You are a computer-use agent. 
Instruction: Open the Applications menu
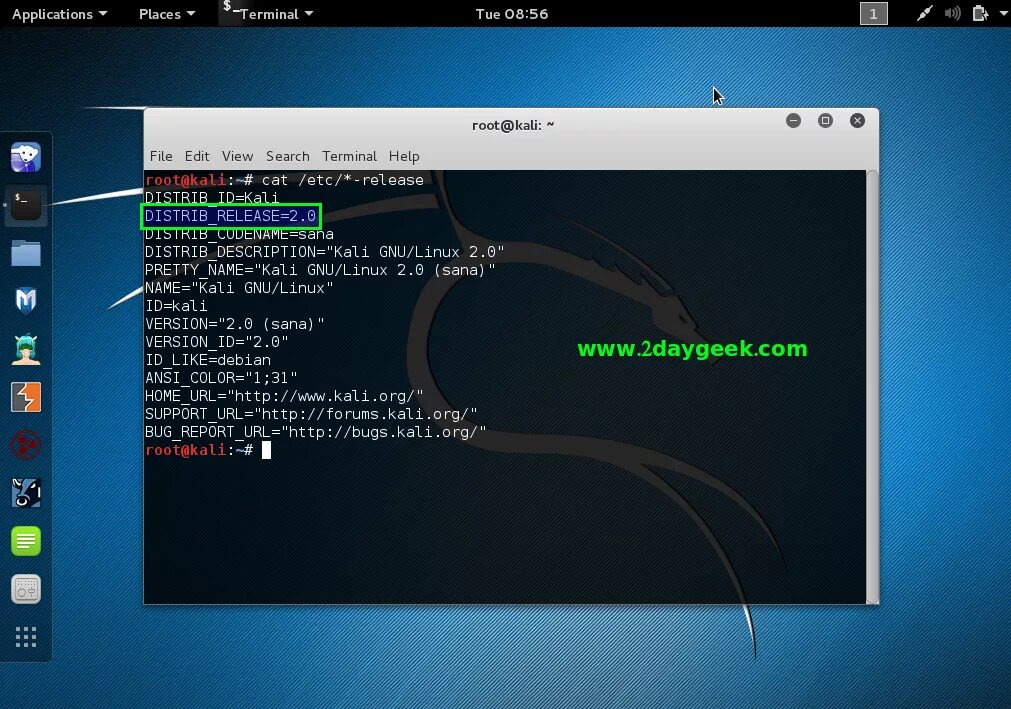(59, 14)
